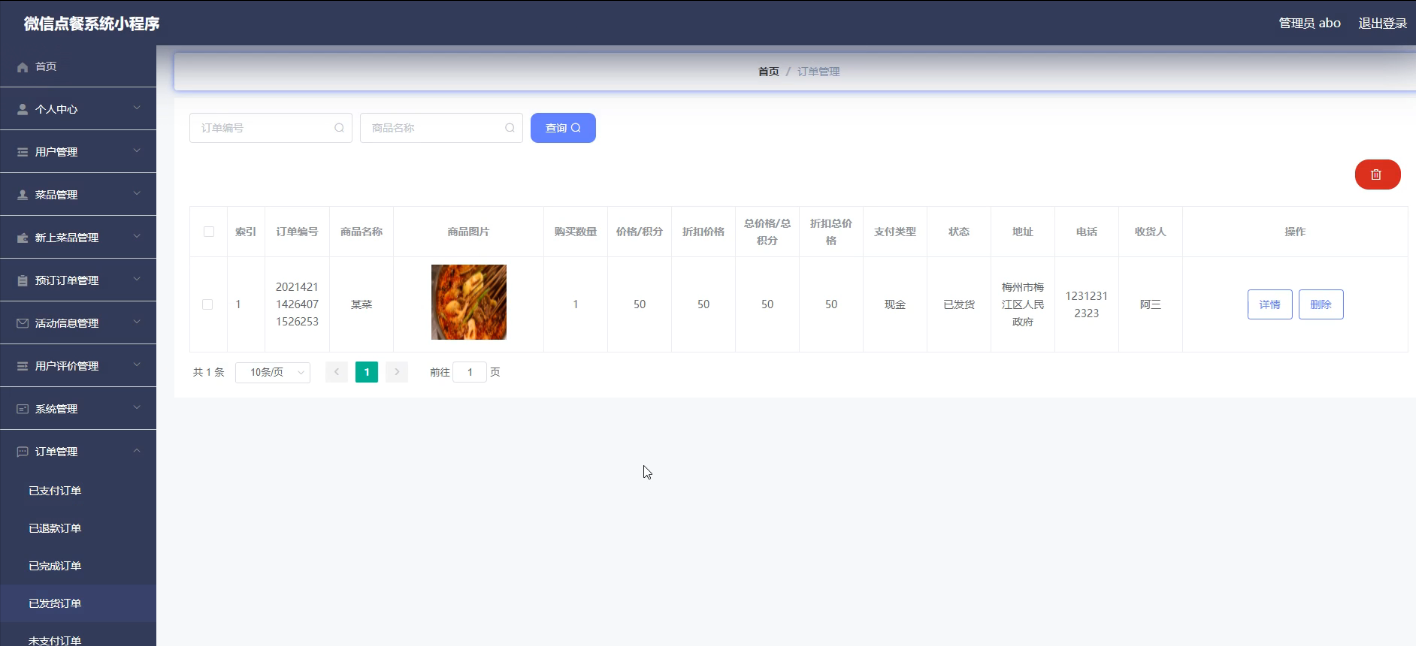Click the thumbs-up icon for 新上菜品管理

click(23, 238)
